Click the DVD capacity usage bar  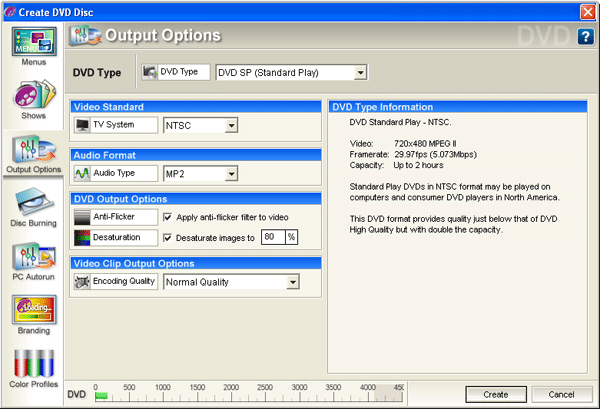tap(249, 396)
